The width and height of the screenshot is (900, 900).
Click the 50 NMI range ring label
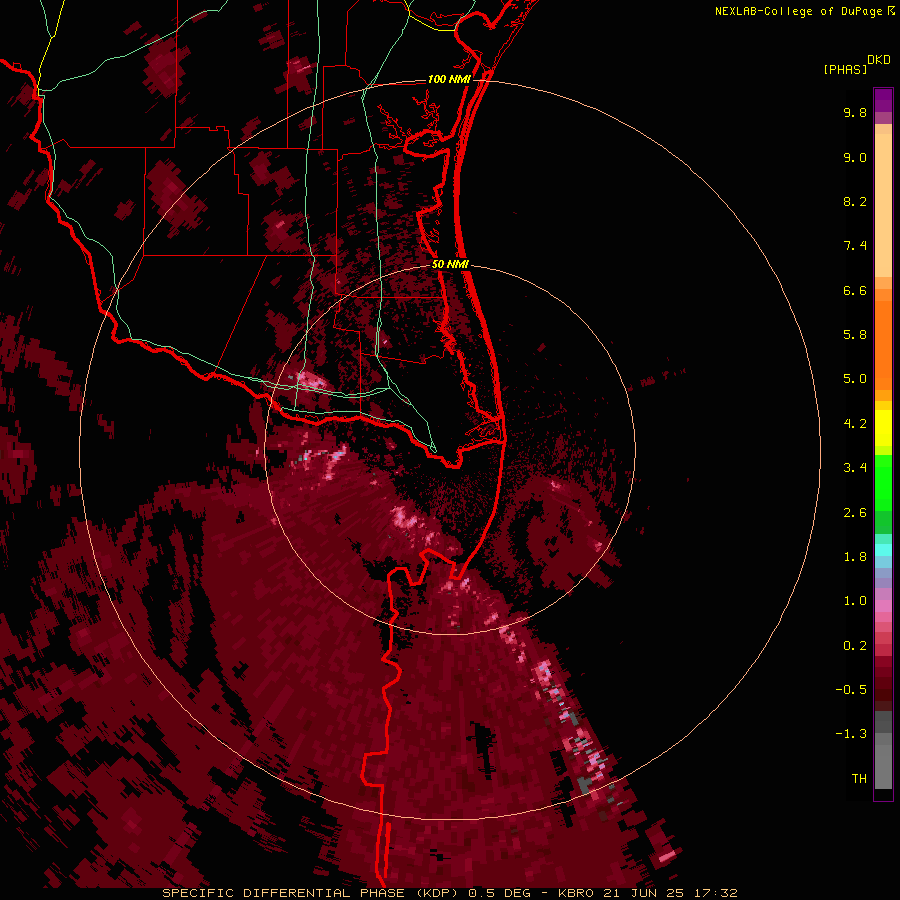[450, 264]
